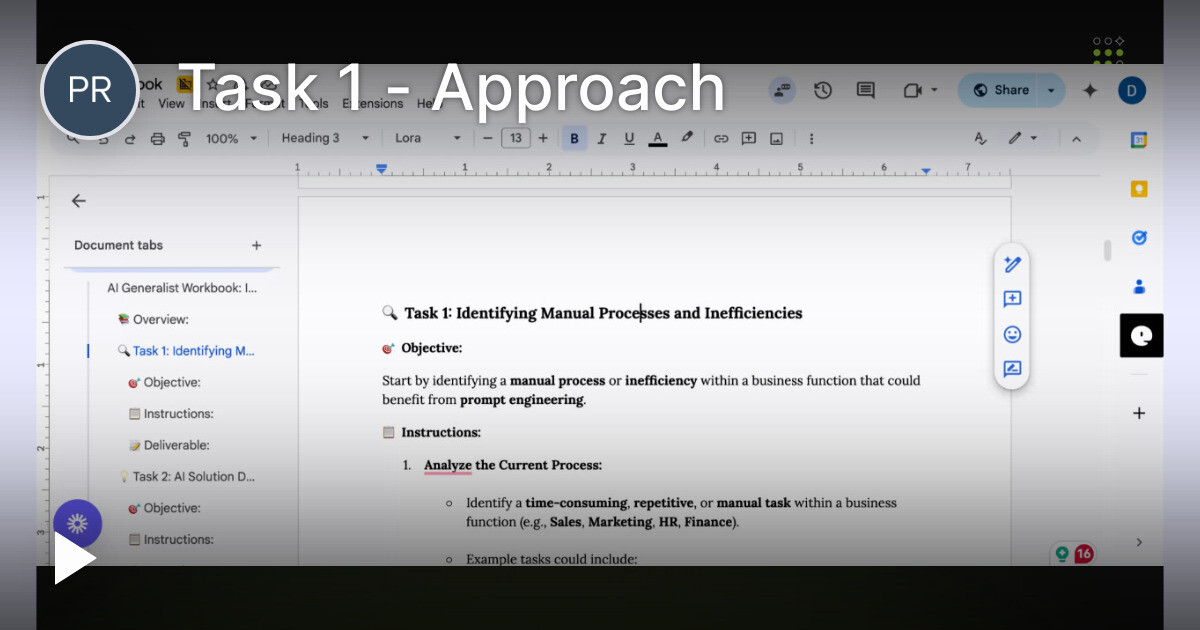1200x630 pixels.
Task: Open the zoom level 100% dropdown
Action: click(x=231, y=138)
